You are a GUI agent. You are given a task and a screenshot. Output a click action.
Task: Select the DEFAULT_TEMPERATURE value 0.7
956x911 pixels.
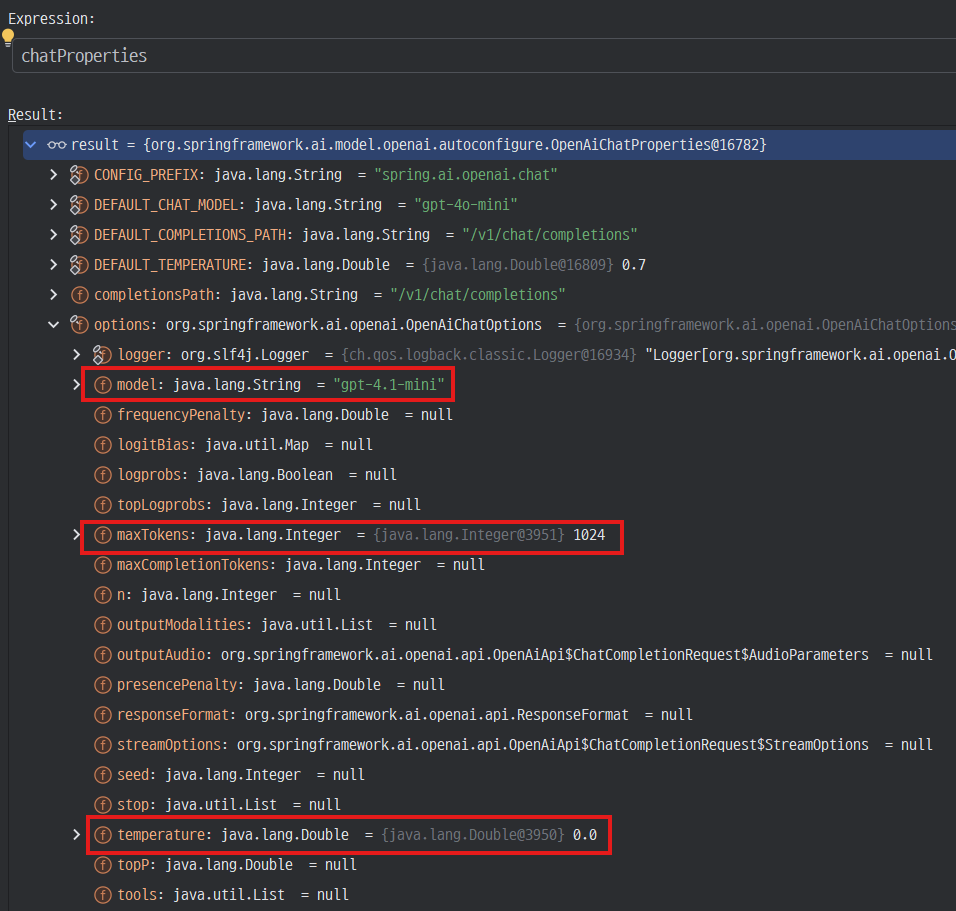(633, 265)
